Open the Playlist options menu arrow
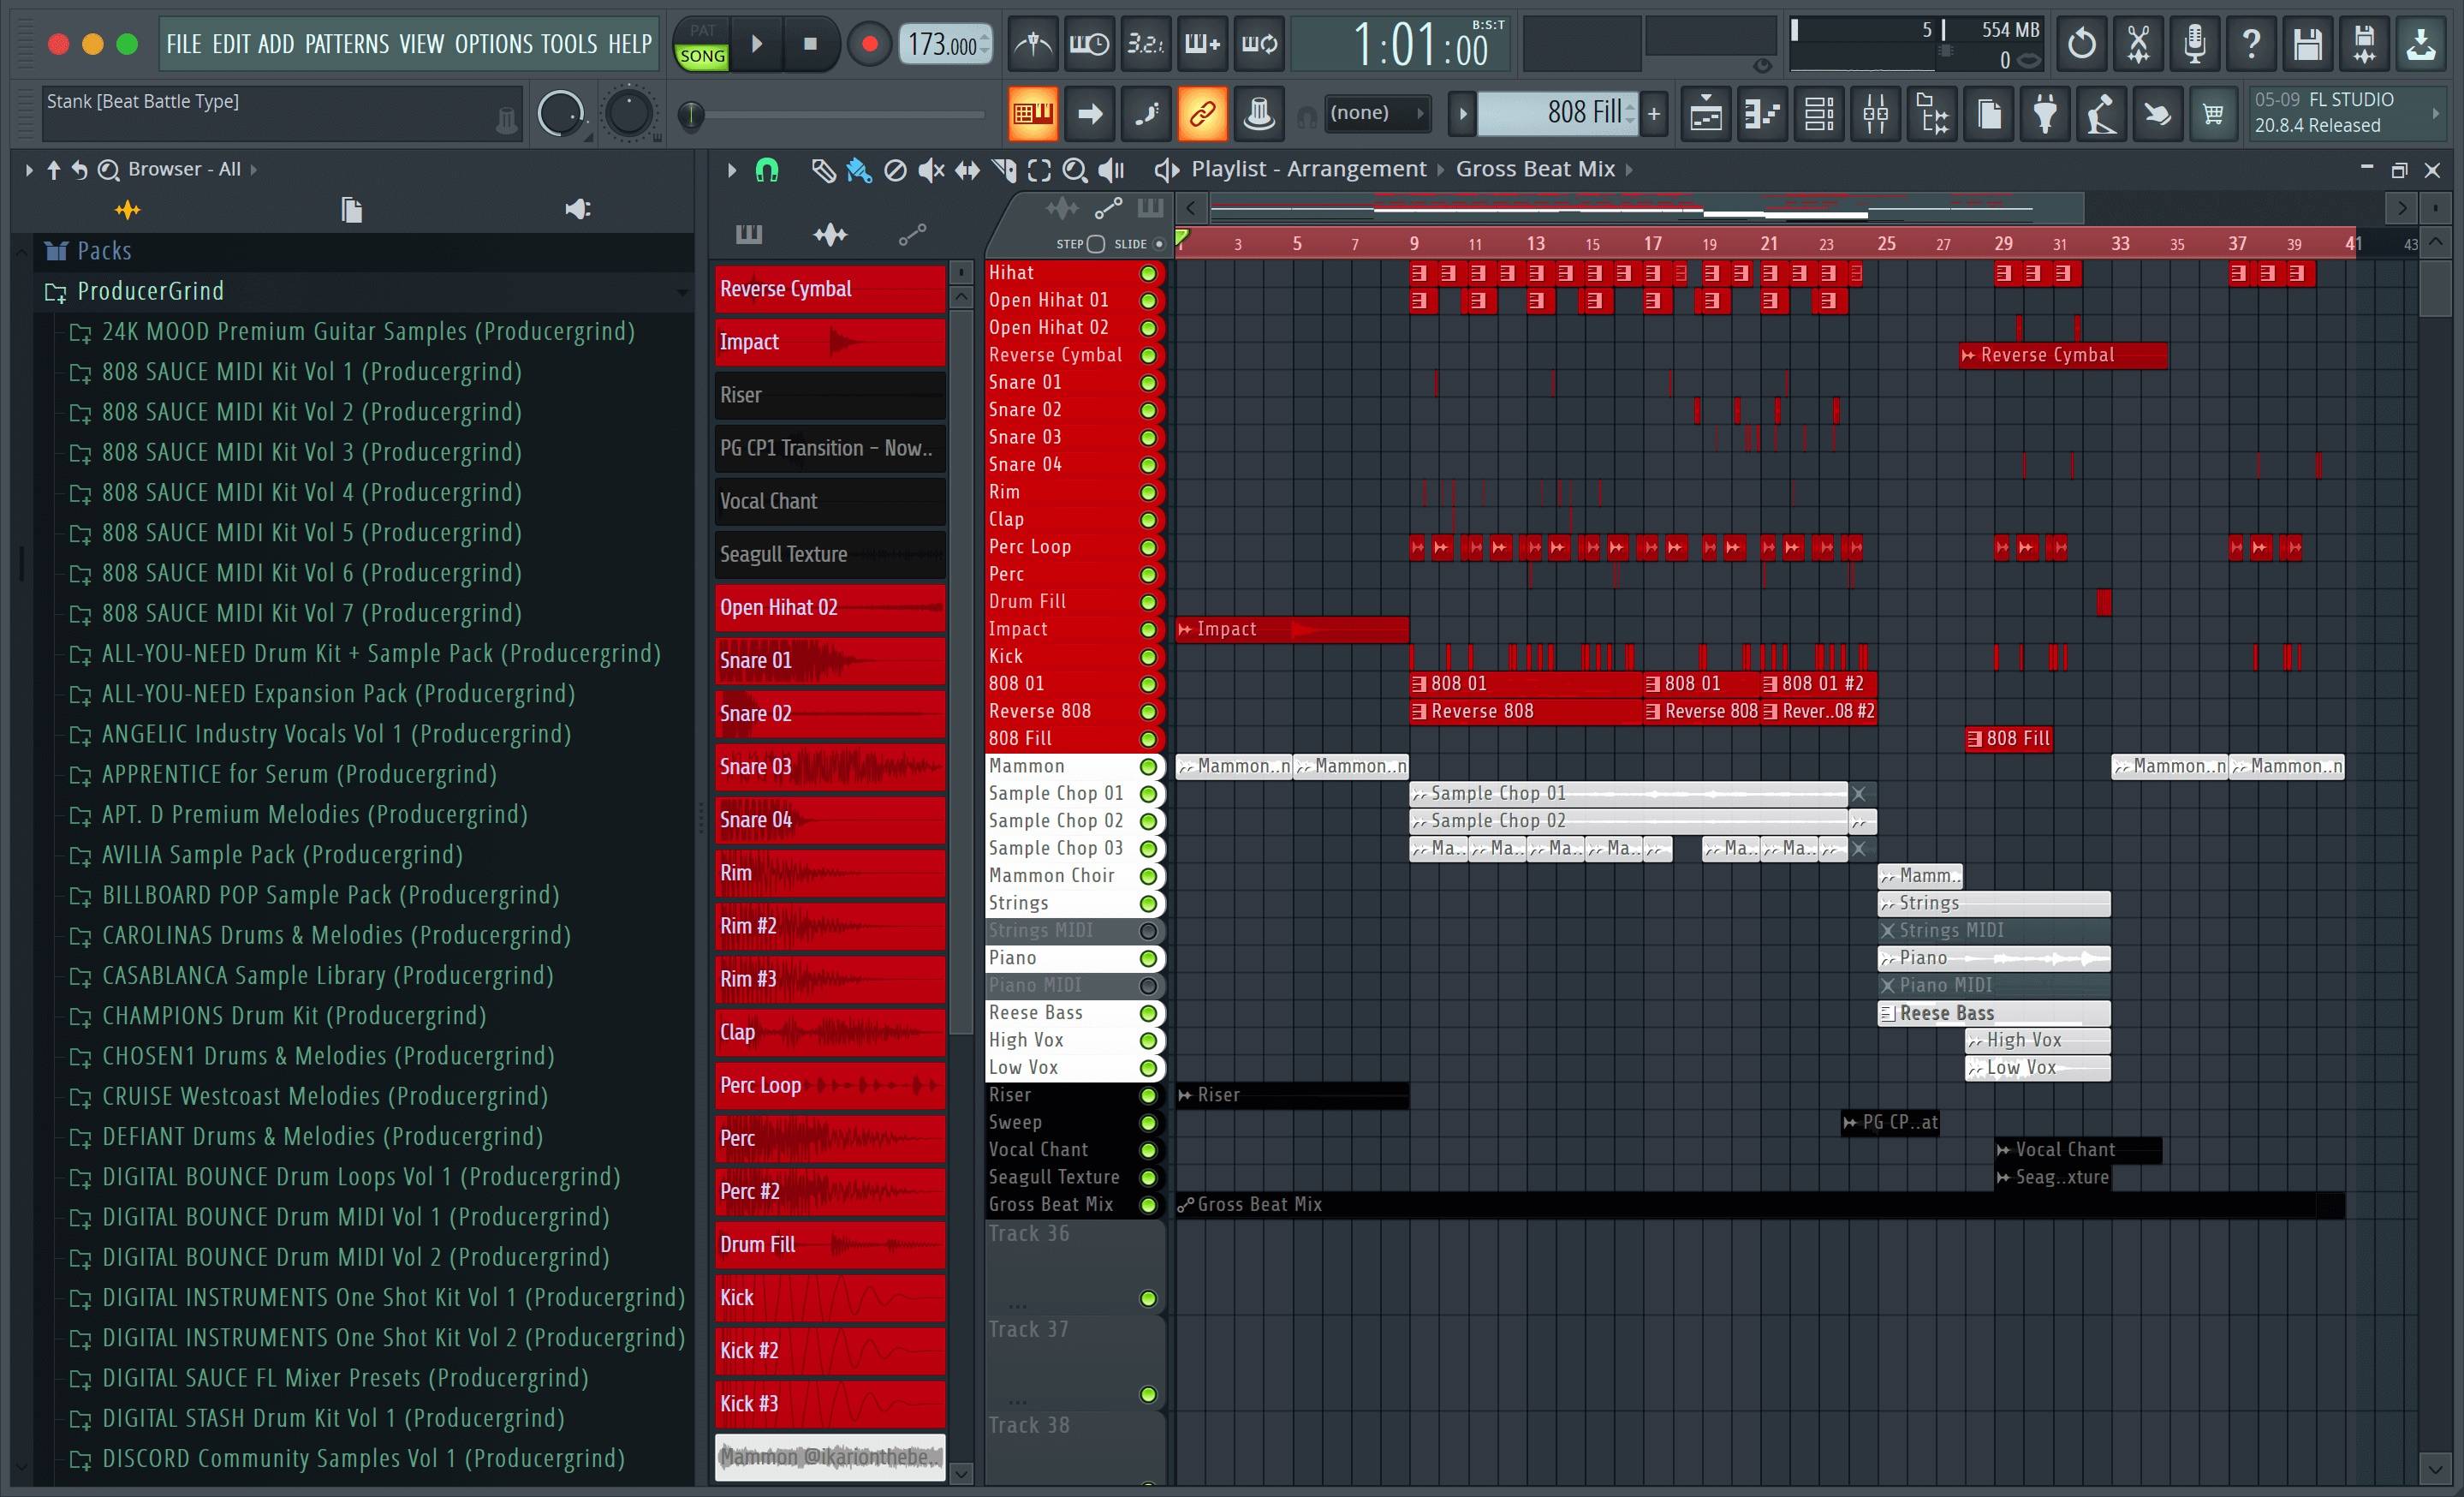Image resolution: width=2464 pixels, height=1497 pixels. click(732, 171)
